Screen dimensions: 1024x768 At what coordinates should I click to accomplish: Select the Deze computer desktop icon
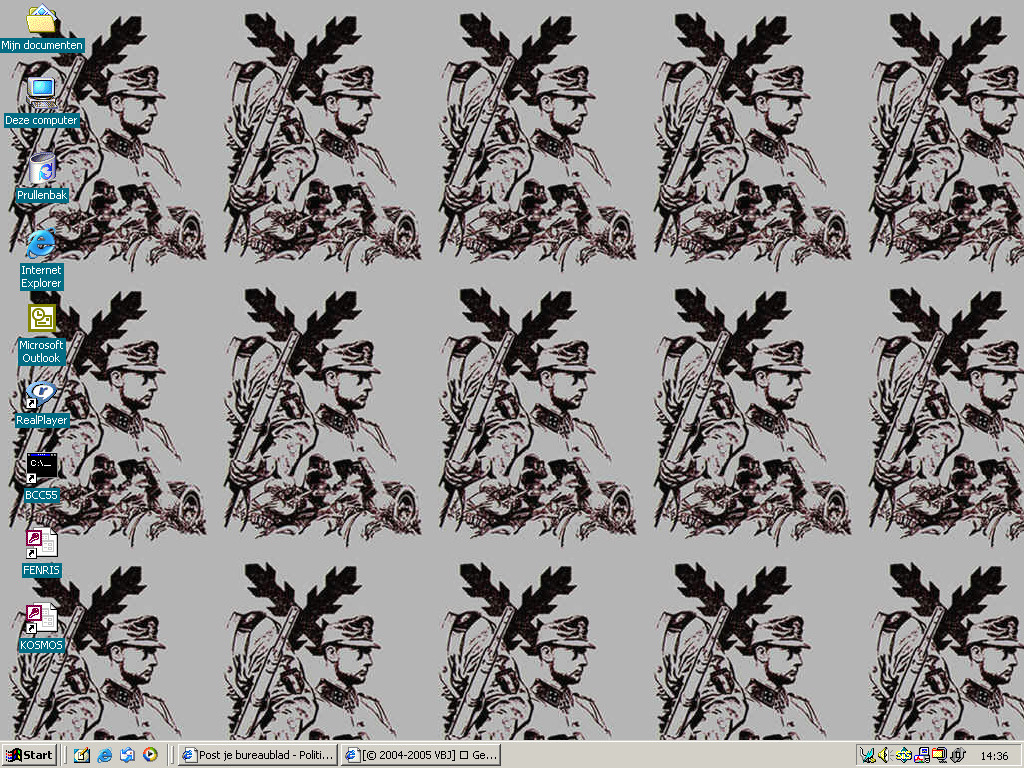point(41,94)
